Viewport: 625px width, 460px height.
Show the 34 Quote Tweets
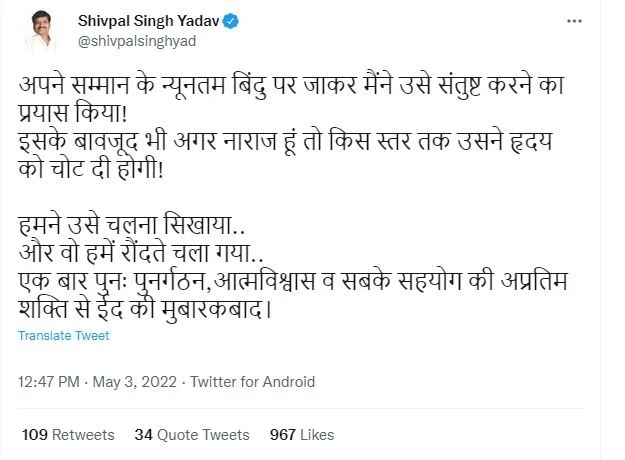pyautogui.click(x=191, y=435)
